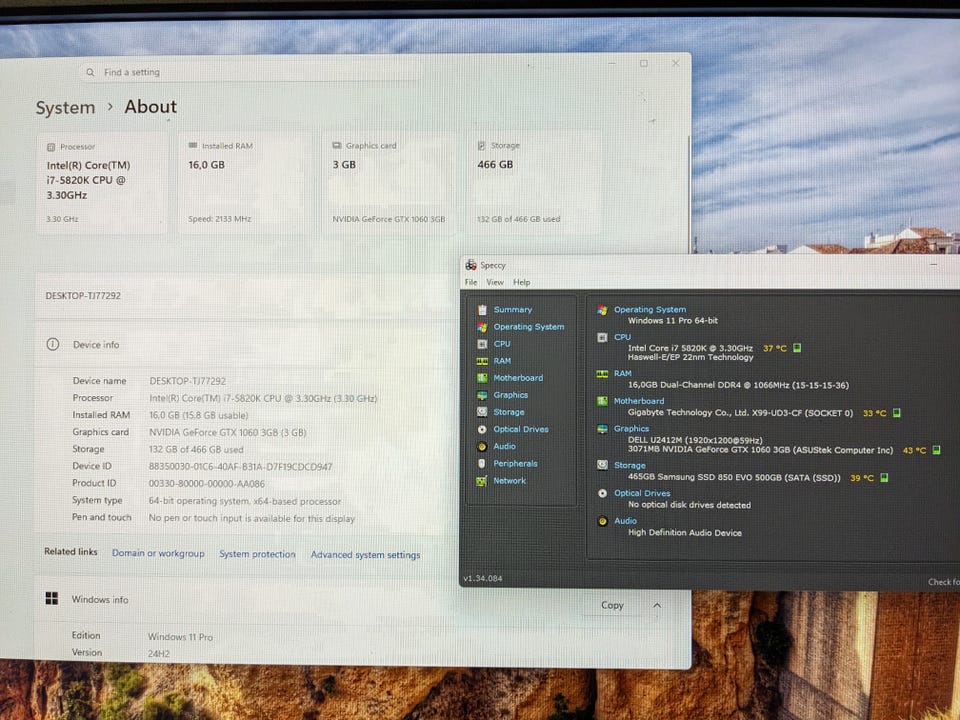Image resolution: width=960 pixels, height=720 pixels.
Task: Click the Device ID value 88350030-01C6-40AF
Action: point(241,467)
